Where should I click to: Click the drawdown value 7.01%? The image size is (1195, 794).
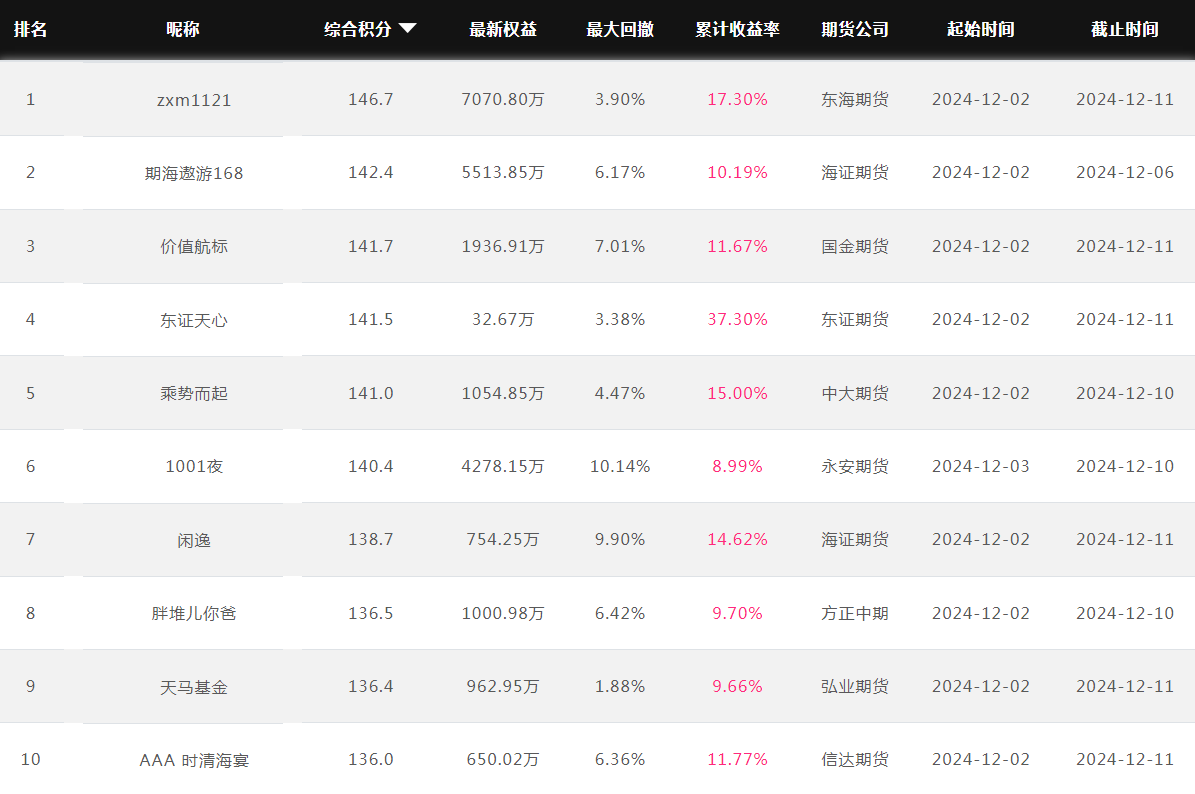click(x=620, y=246)
